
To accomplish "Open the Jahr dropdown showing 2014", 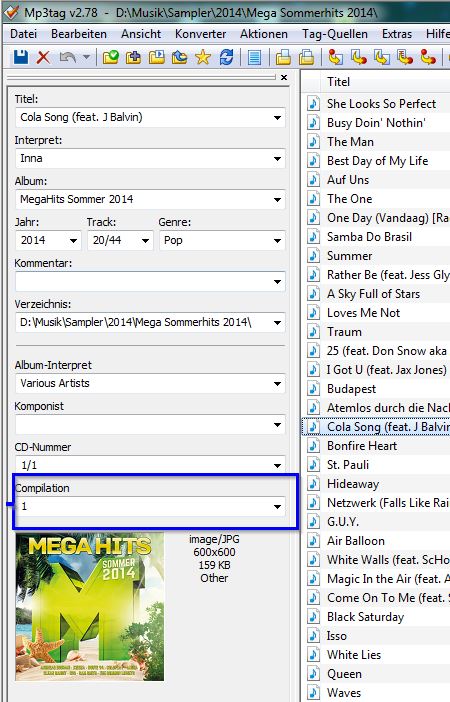I will tap(73, 241).
